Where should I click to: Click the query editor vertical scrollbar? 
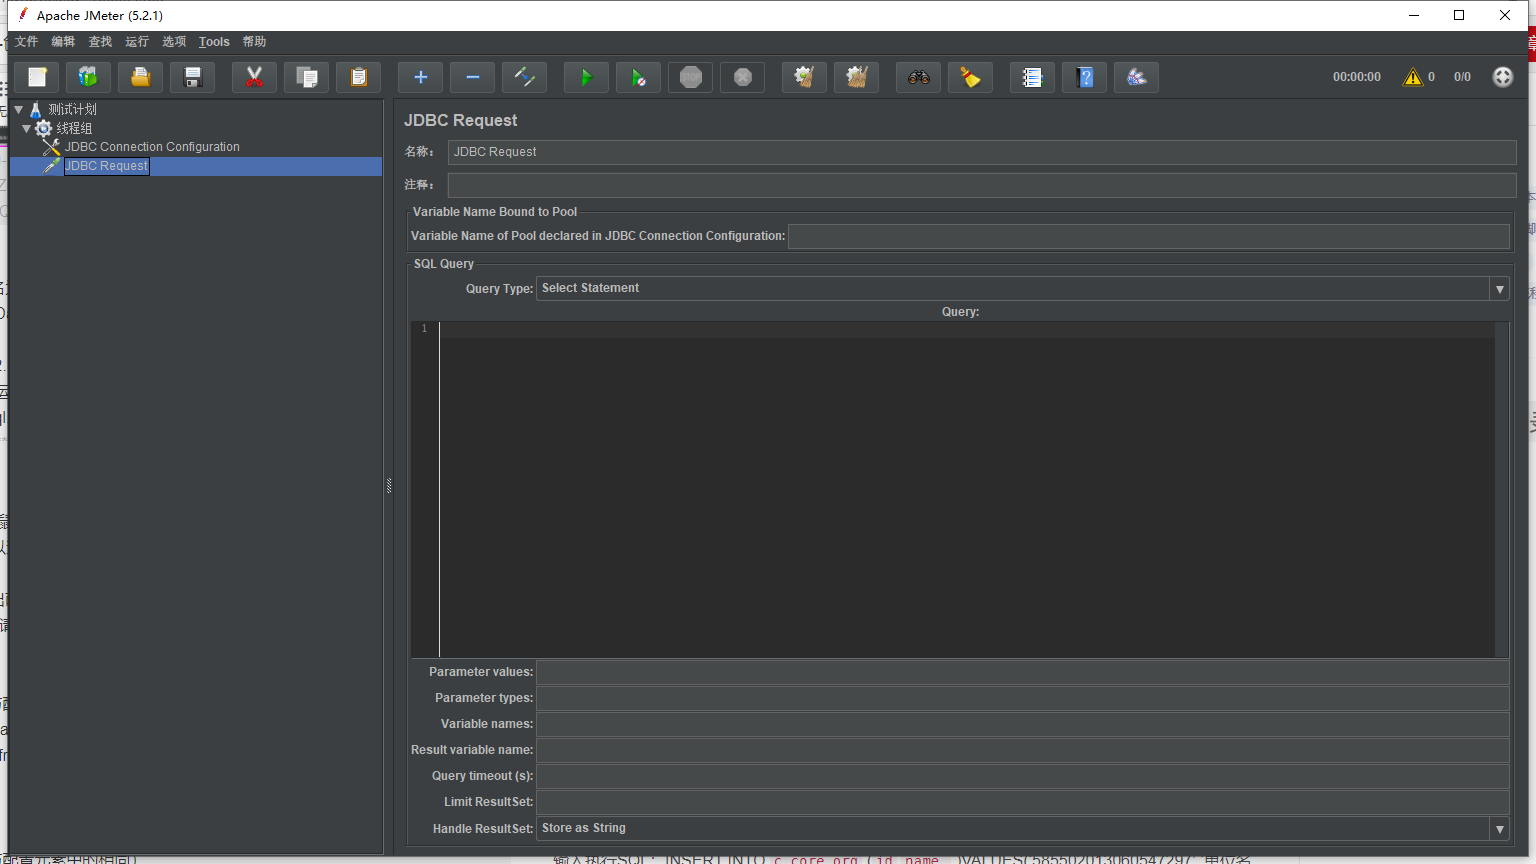tap(1501, 490)
